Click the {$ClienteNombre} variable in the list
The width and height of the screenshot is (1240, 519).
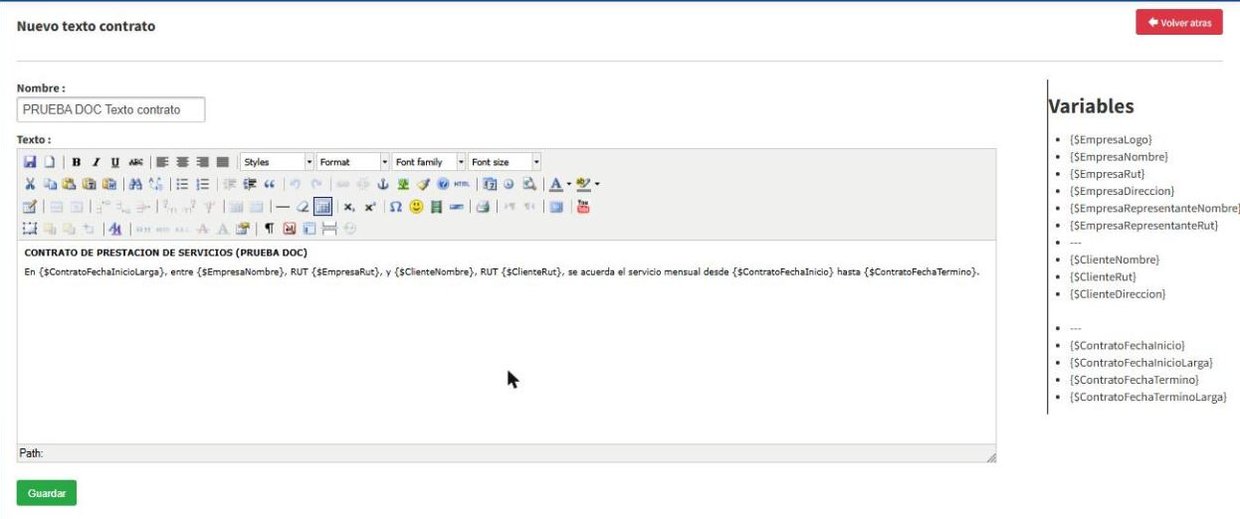[x=1114, y=260]
